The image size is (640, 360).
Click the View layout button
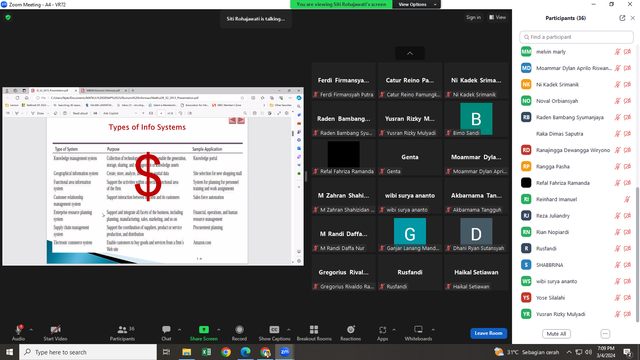pos(498,17)
